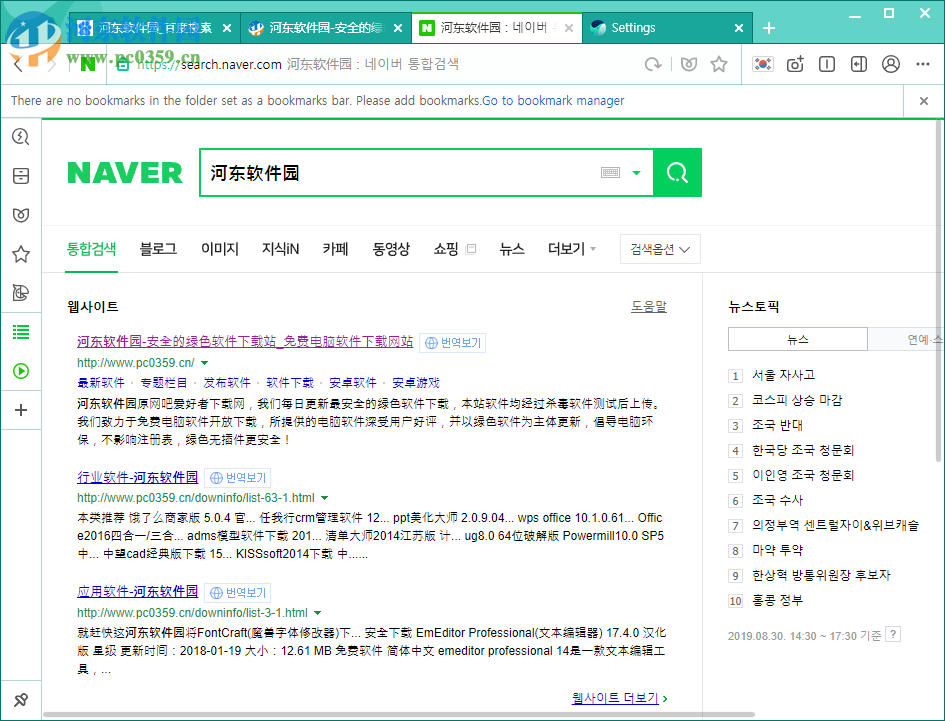Expand the 더보기 menu in search tabs

(x=571, y=249)
